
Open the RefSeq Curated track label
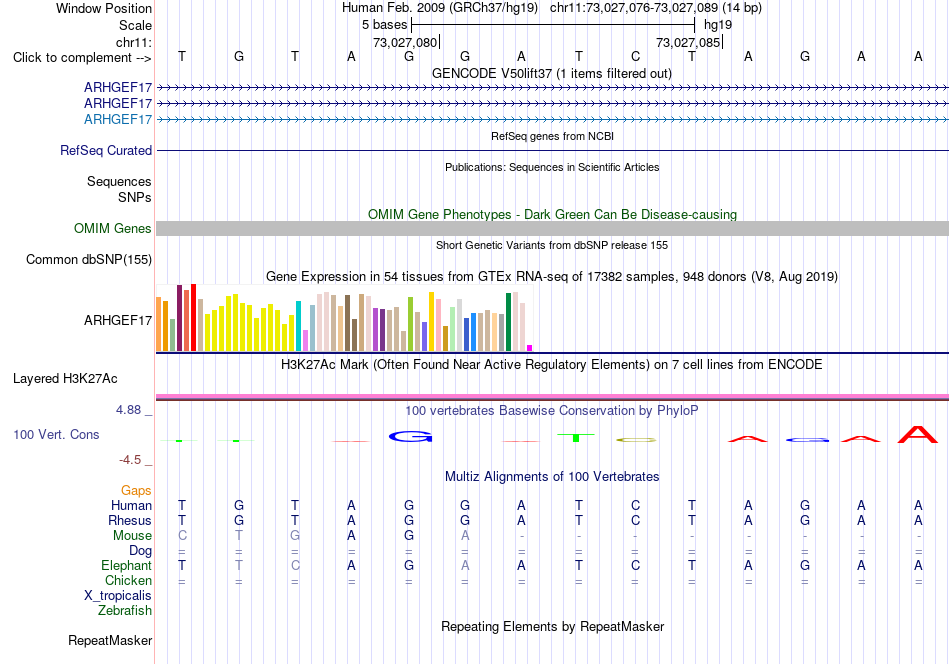coord(106,150)
